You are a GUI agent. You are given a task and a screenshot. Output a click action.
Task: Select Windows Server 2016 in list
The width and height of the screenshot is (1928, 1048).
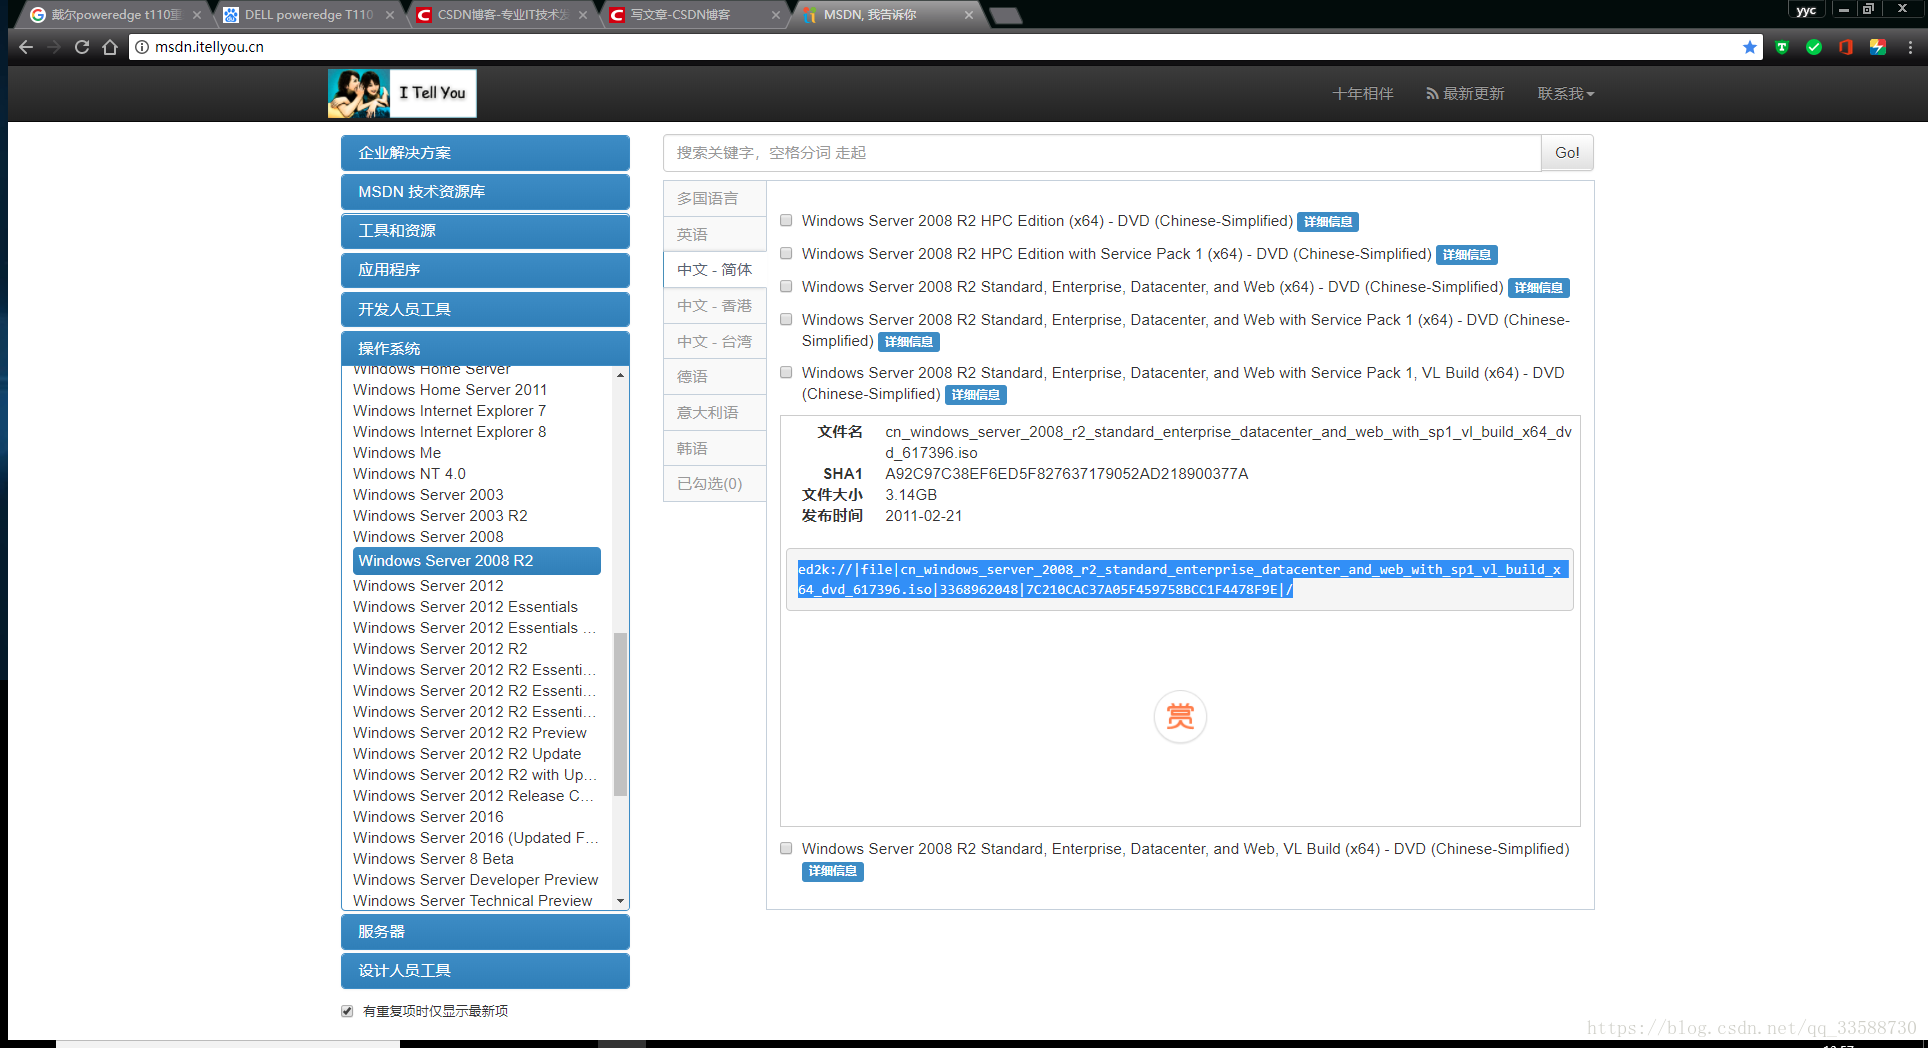coord(428,817)
